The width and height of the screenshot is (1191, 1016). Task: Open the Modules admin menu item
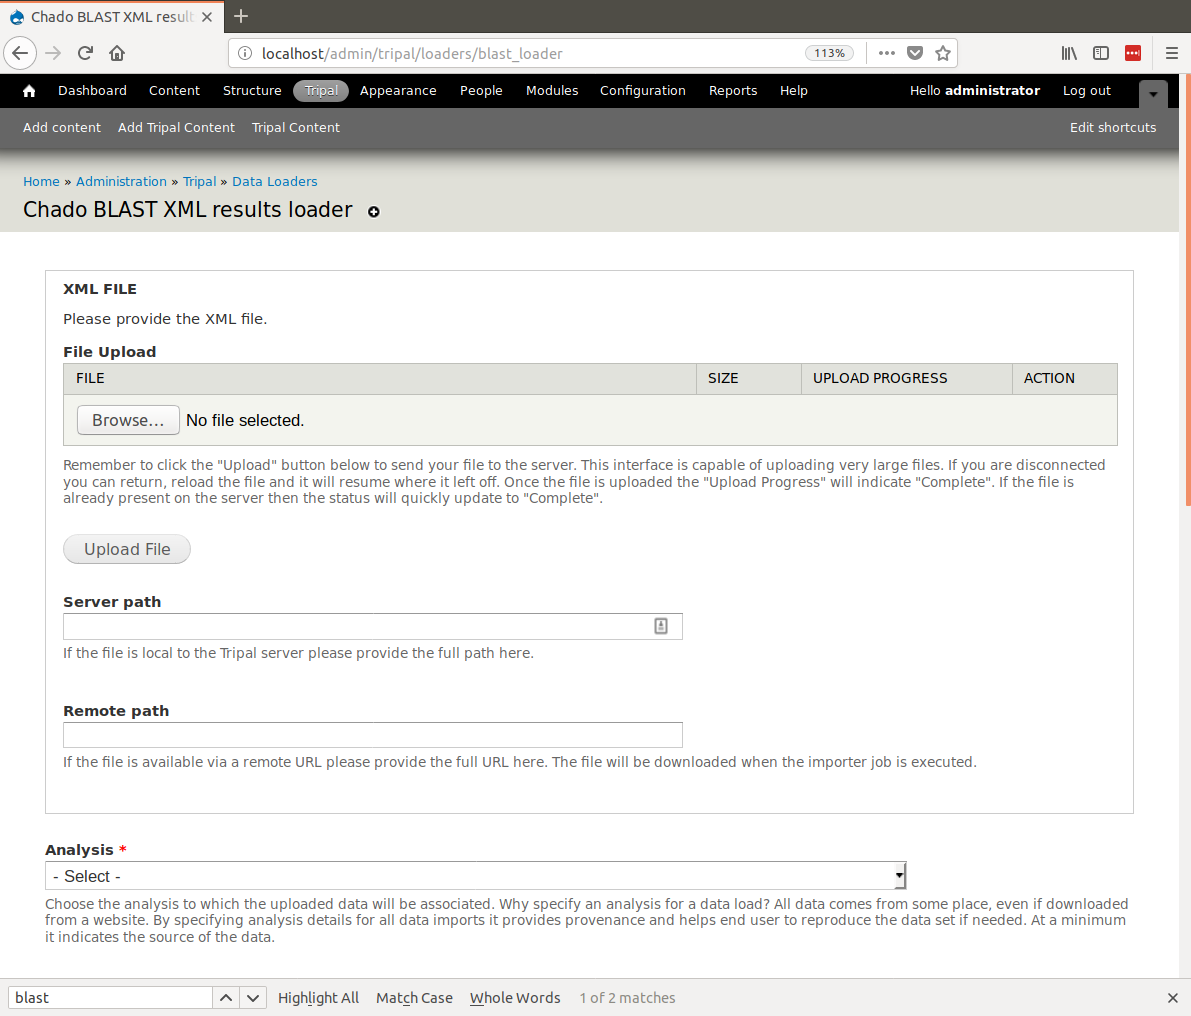tap(552, 91)
